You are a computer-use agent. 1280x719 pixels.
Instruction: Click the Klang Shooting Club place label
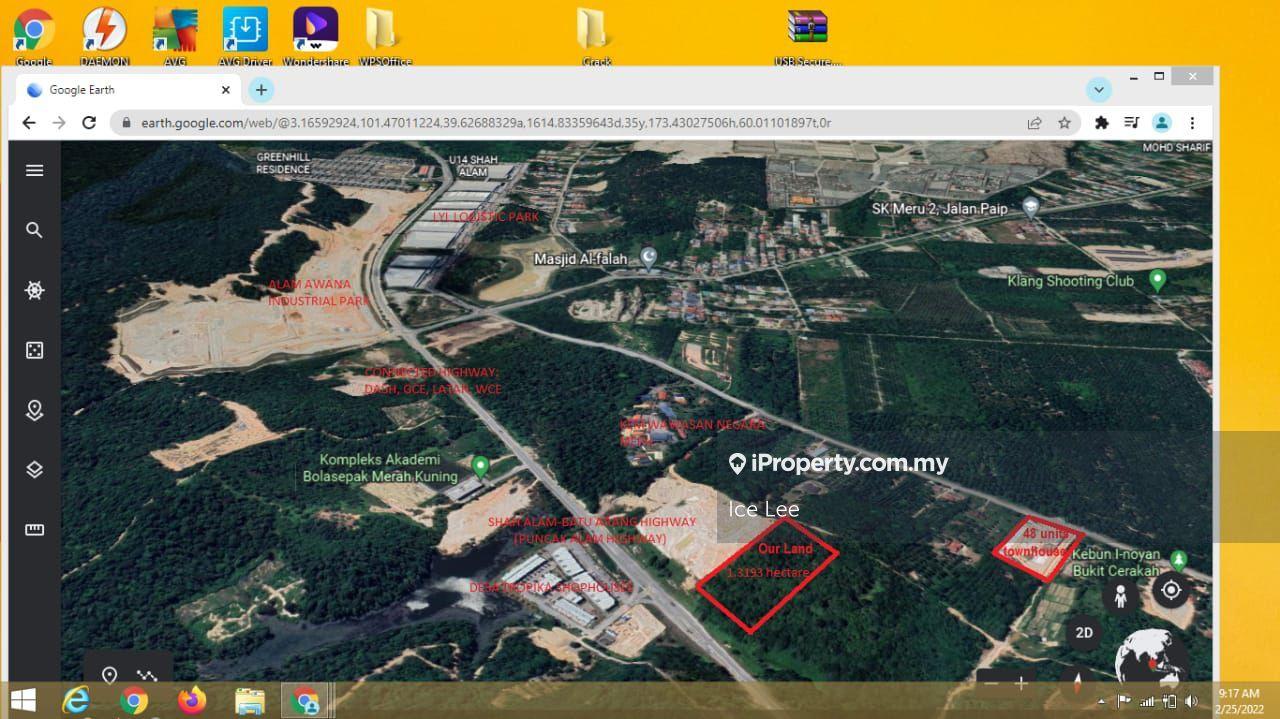[1070, 281]
